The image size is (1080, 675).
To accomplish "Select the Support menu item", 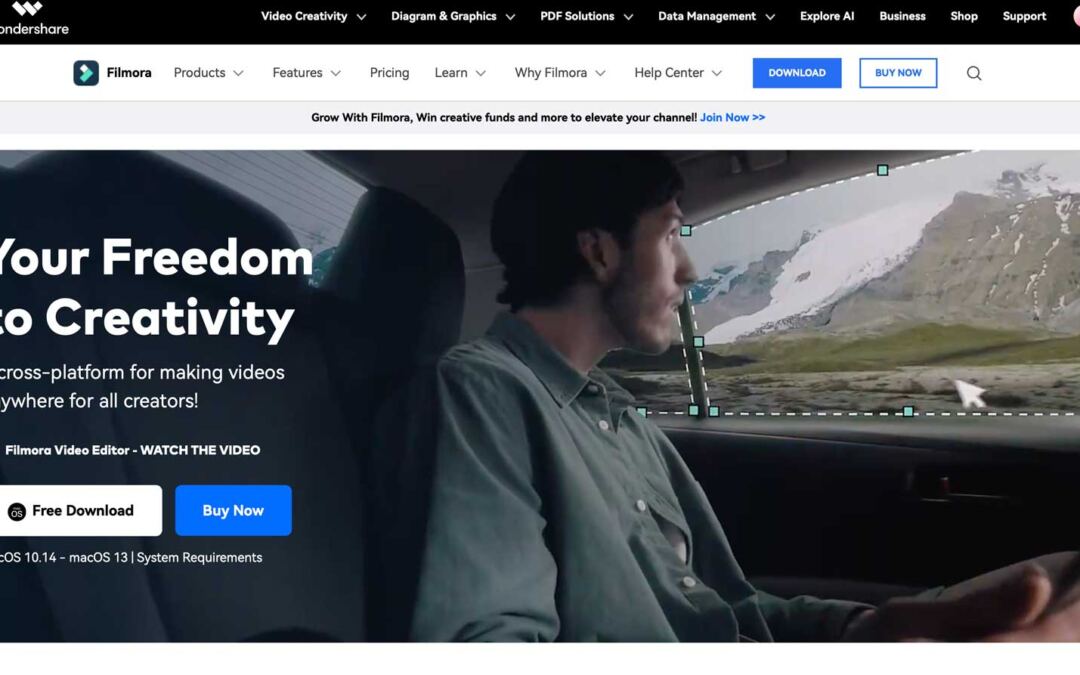I will 1024,16.
